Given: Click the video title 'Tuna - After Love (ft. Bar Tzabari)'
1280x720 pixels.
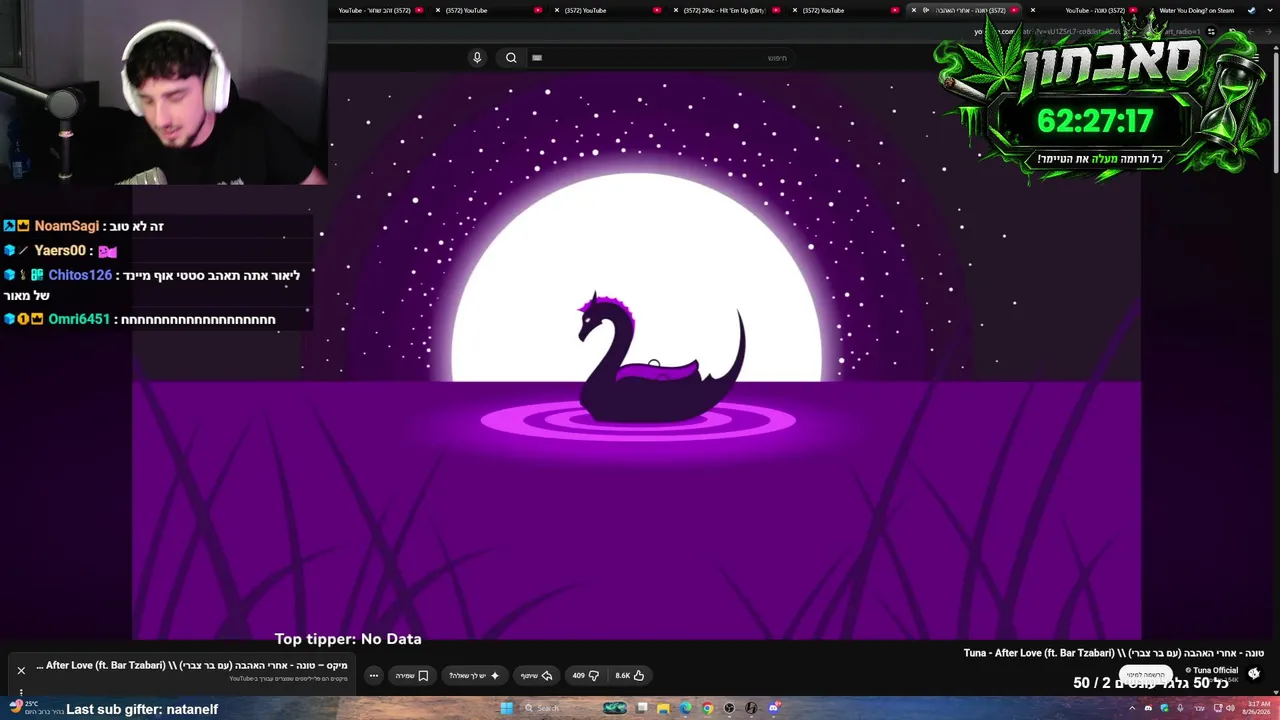Looking at the screenshot, I should [1113, 653].
